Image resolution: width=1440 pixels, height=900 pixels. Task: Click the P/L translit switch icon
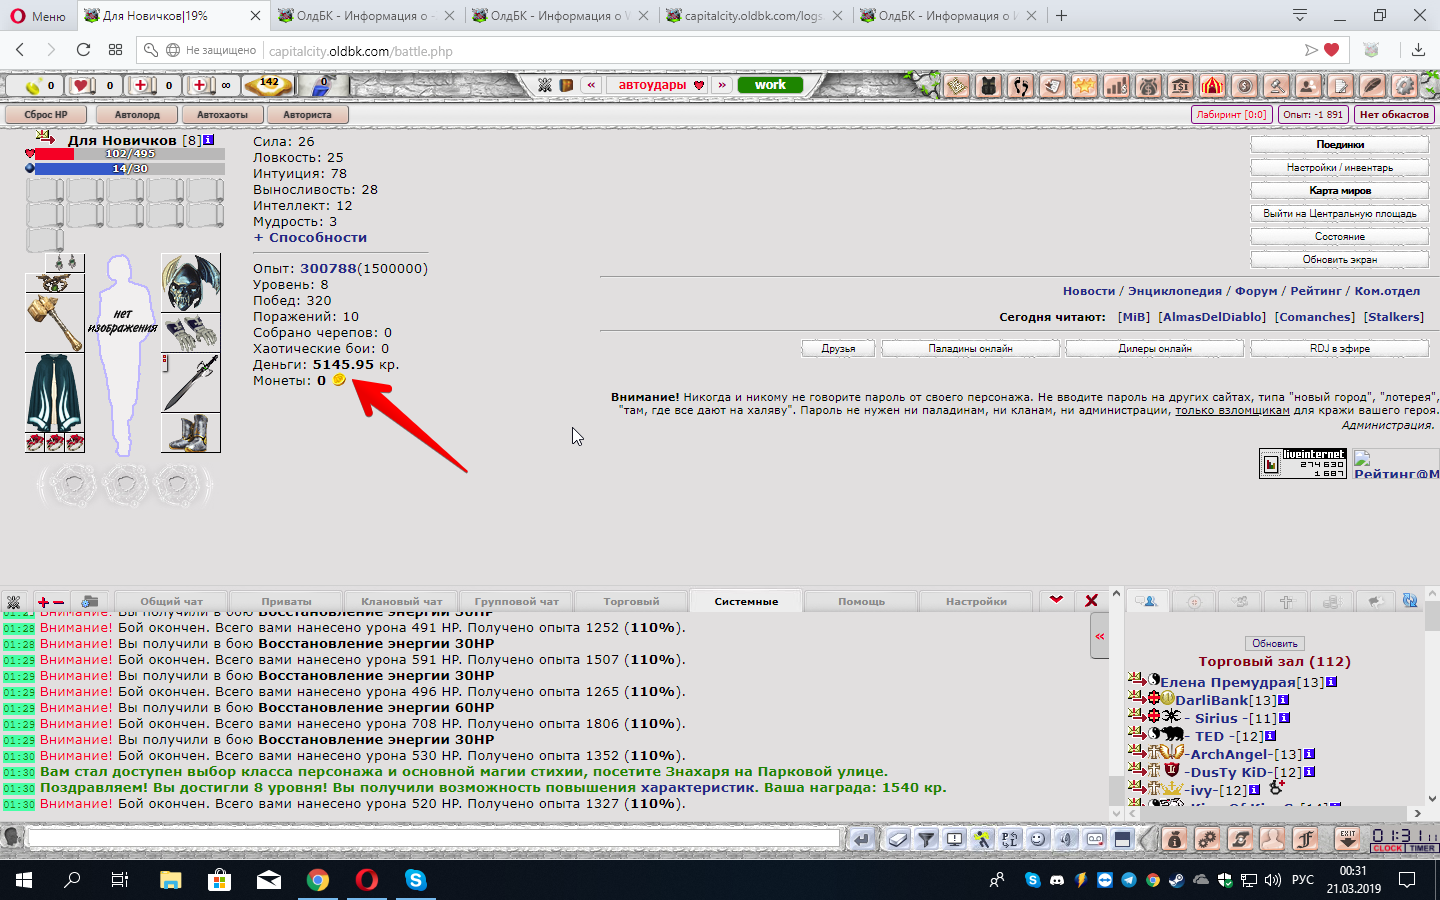(x=1010, y=839)
